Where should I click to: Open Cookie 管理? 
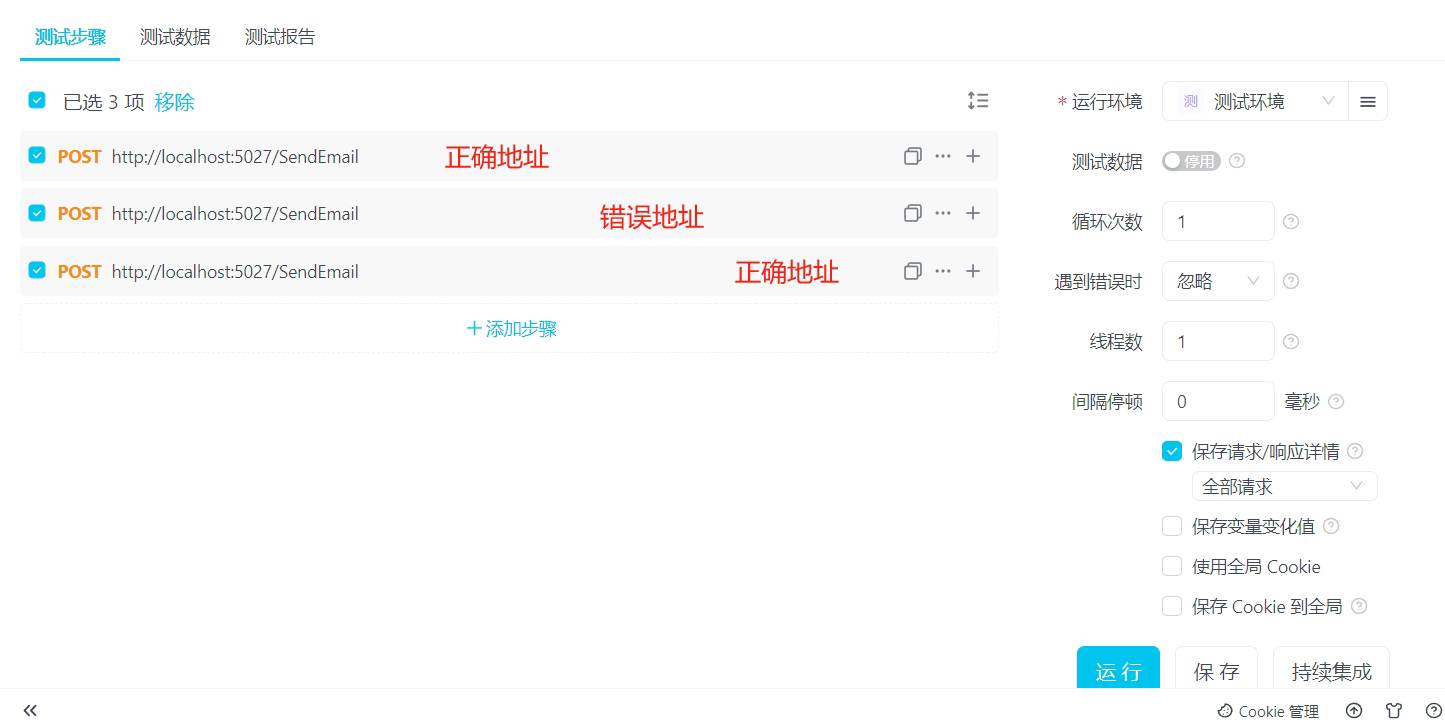1268,711
